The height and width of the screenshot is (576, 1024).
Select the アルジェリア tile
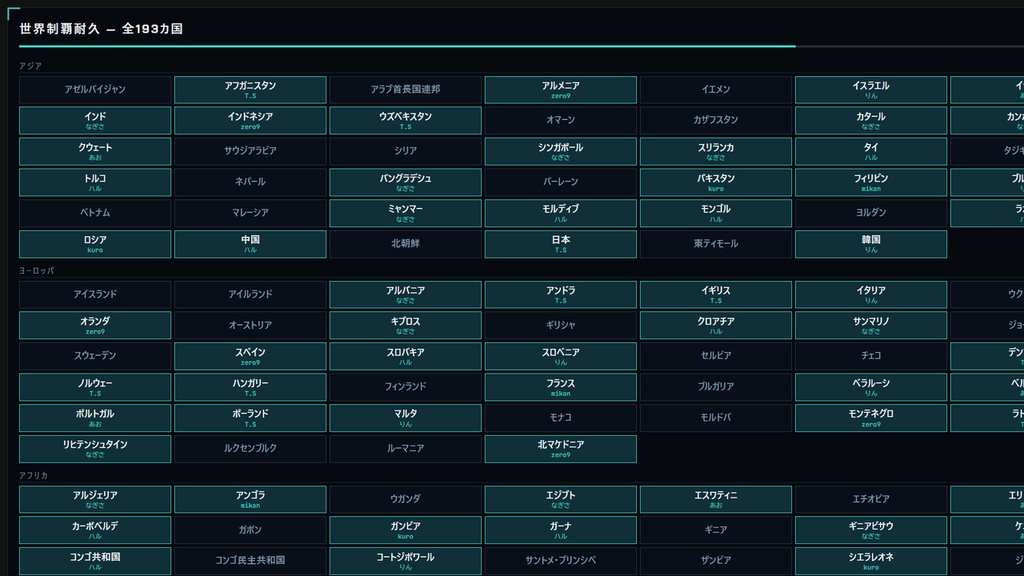coord(95,500)
